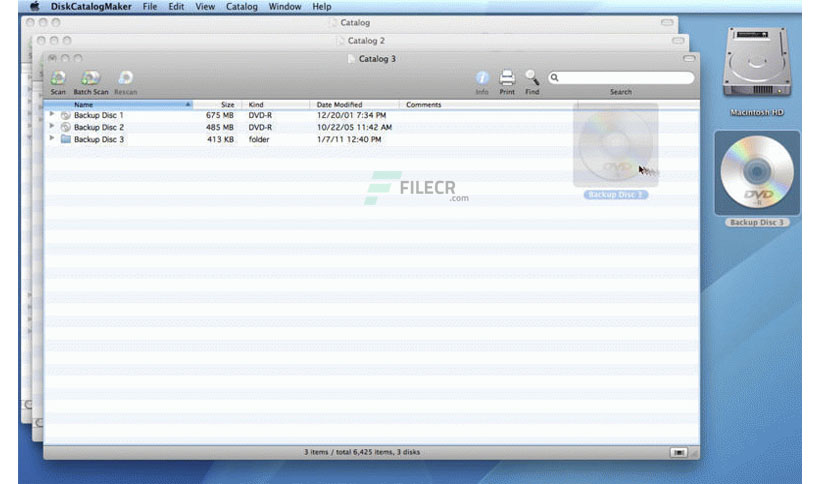Click the 10/22/05 11:42 AM date cell
Image resolution: width=836 pixels, height=484 pixels.
tap(354, 127)
